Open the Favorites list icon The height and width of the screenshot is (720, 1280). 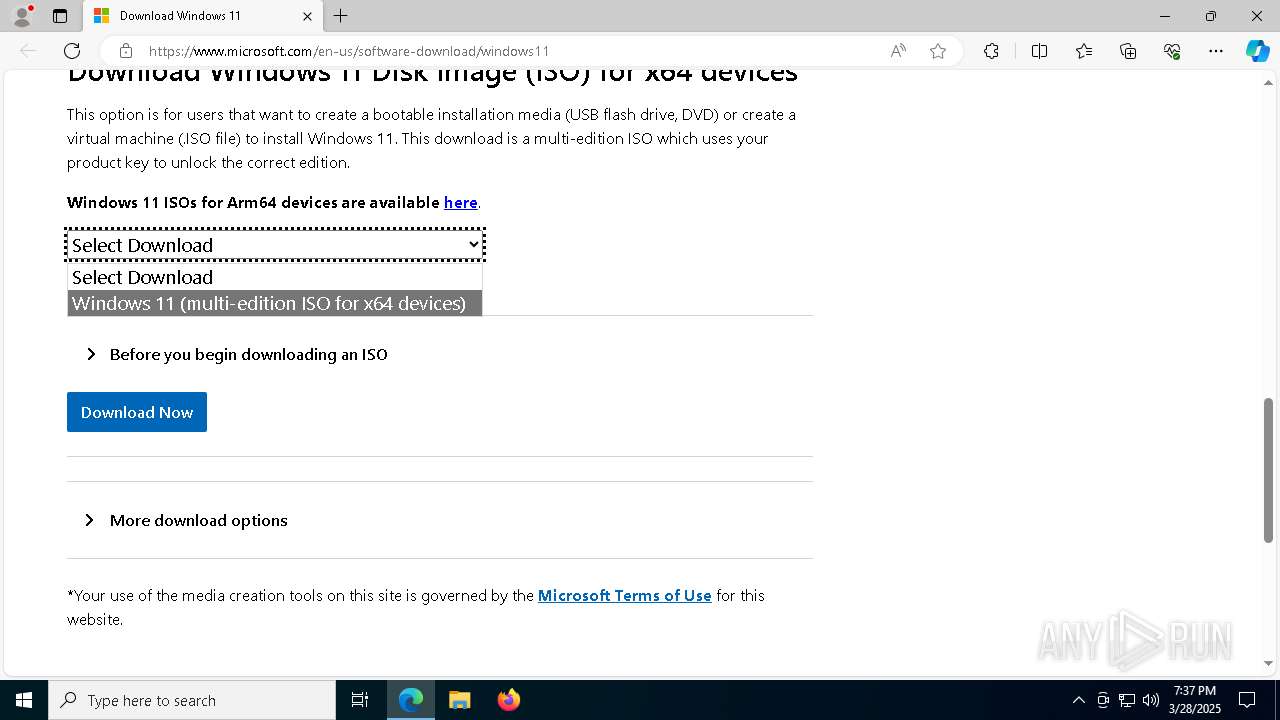[x=1084, y=51]
